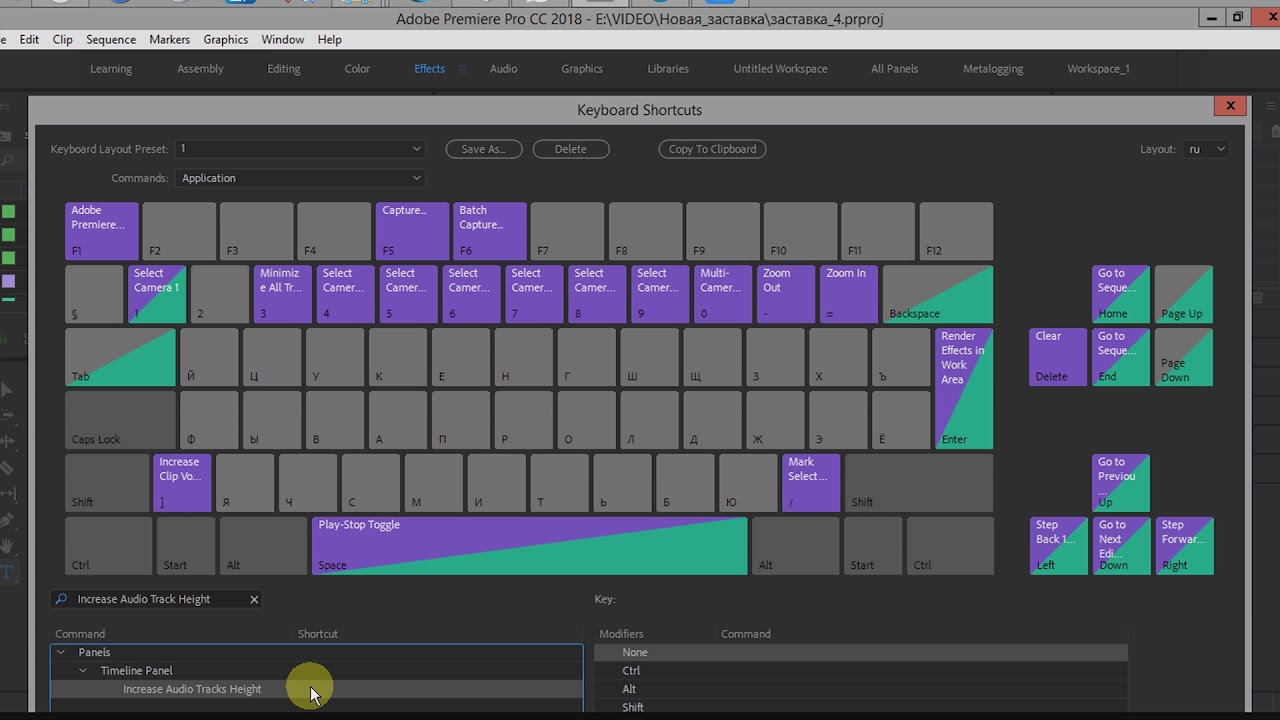Switch to the Learning workspace
This screenshot has width=1280, height=720.
(x=111, y=69)
